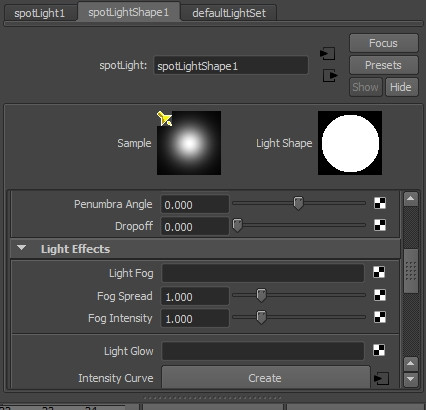Viewport: 426px width, 410px height.
Task: Click the Dropoff slider handle
Action: pos(237,225)
